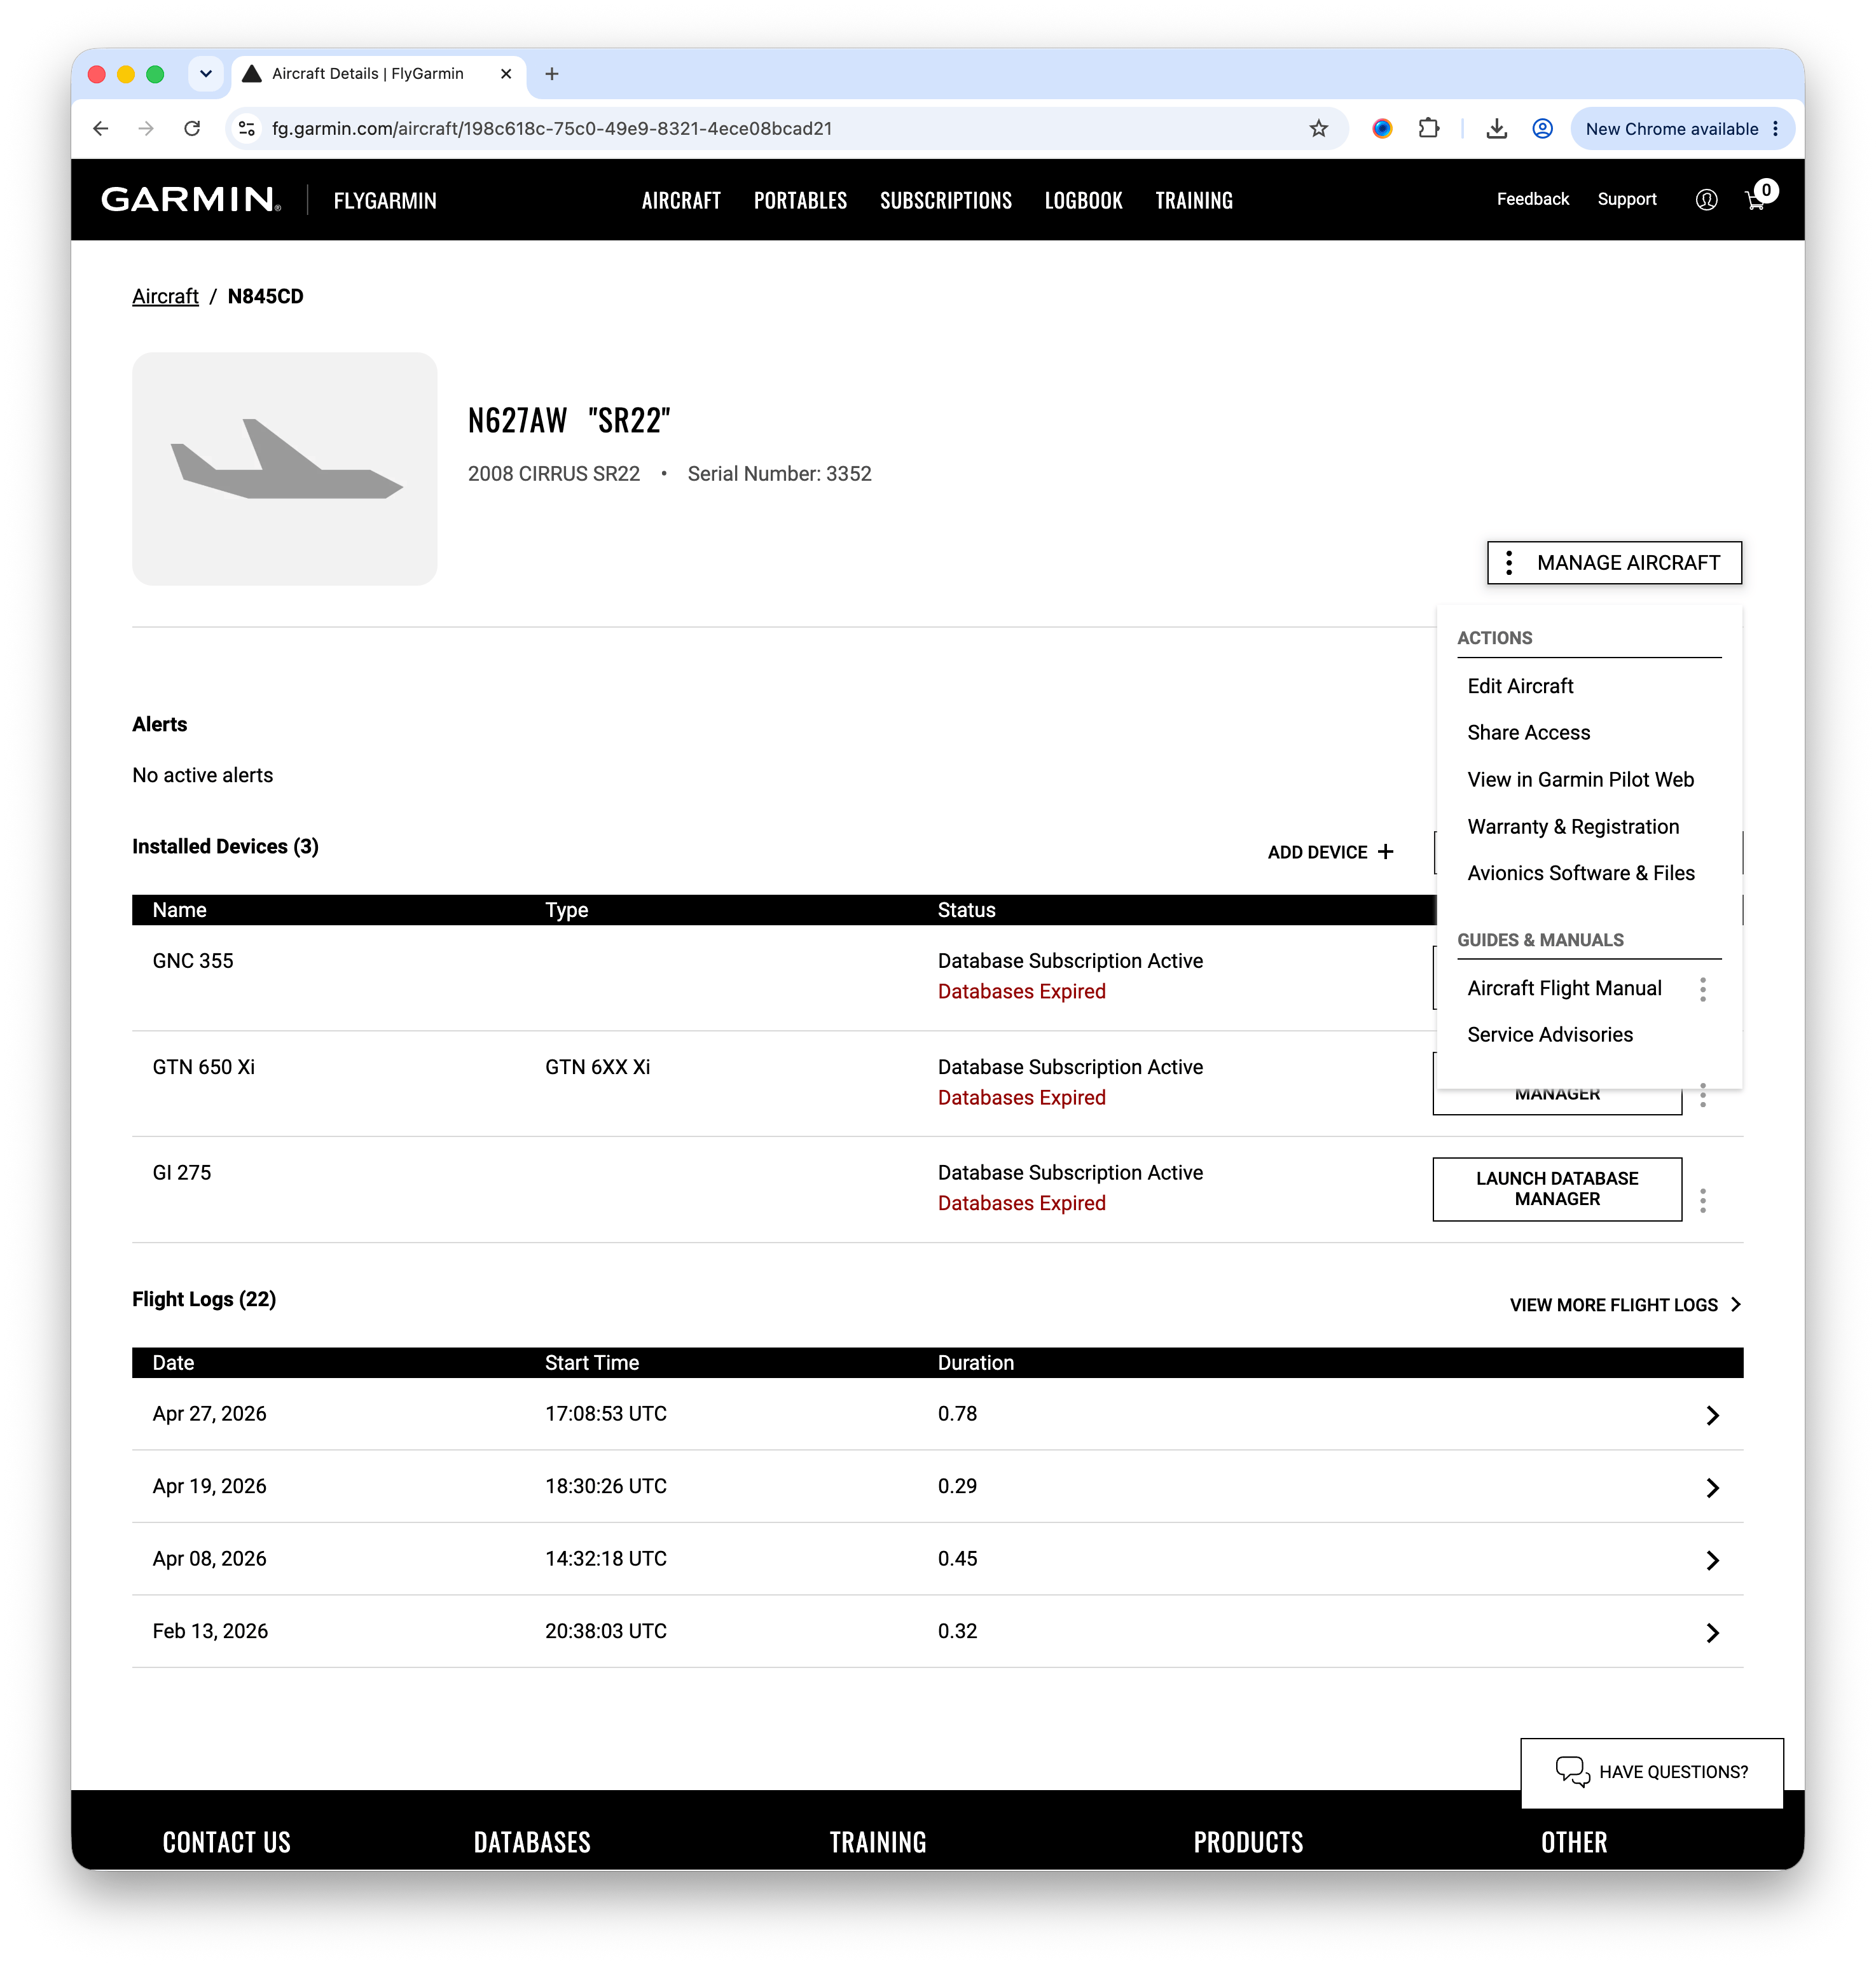Click the Feedback link
The image size is (1876, 1965).
(x=1532, y=199)
